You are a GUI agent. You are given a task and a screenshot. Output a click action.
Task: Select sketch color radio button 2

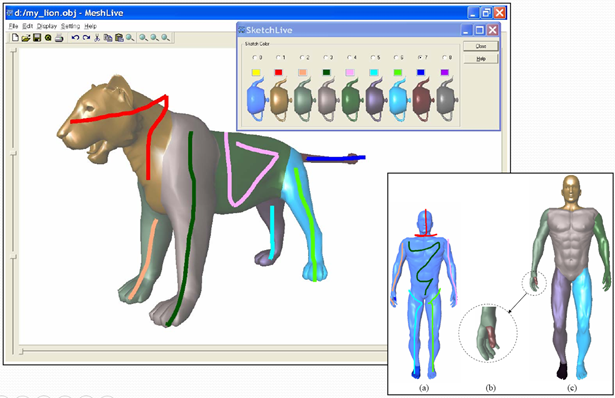coord(304,57)
